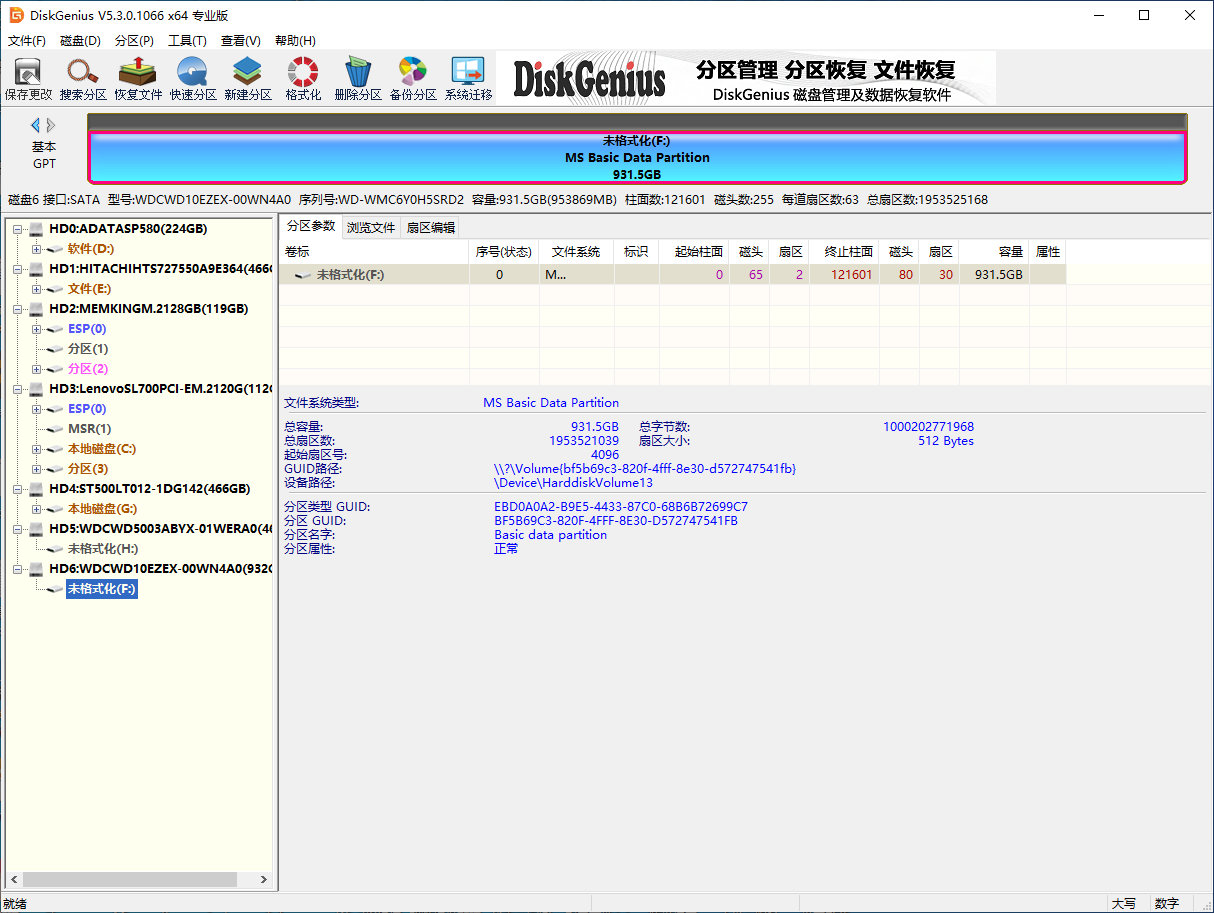Switch to the 分区参数 tab
This screenshot has width=1214, height=913.
click(311, 226)
